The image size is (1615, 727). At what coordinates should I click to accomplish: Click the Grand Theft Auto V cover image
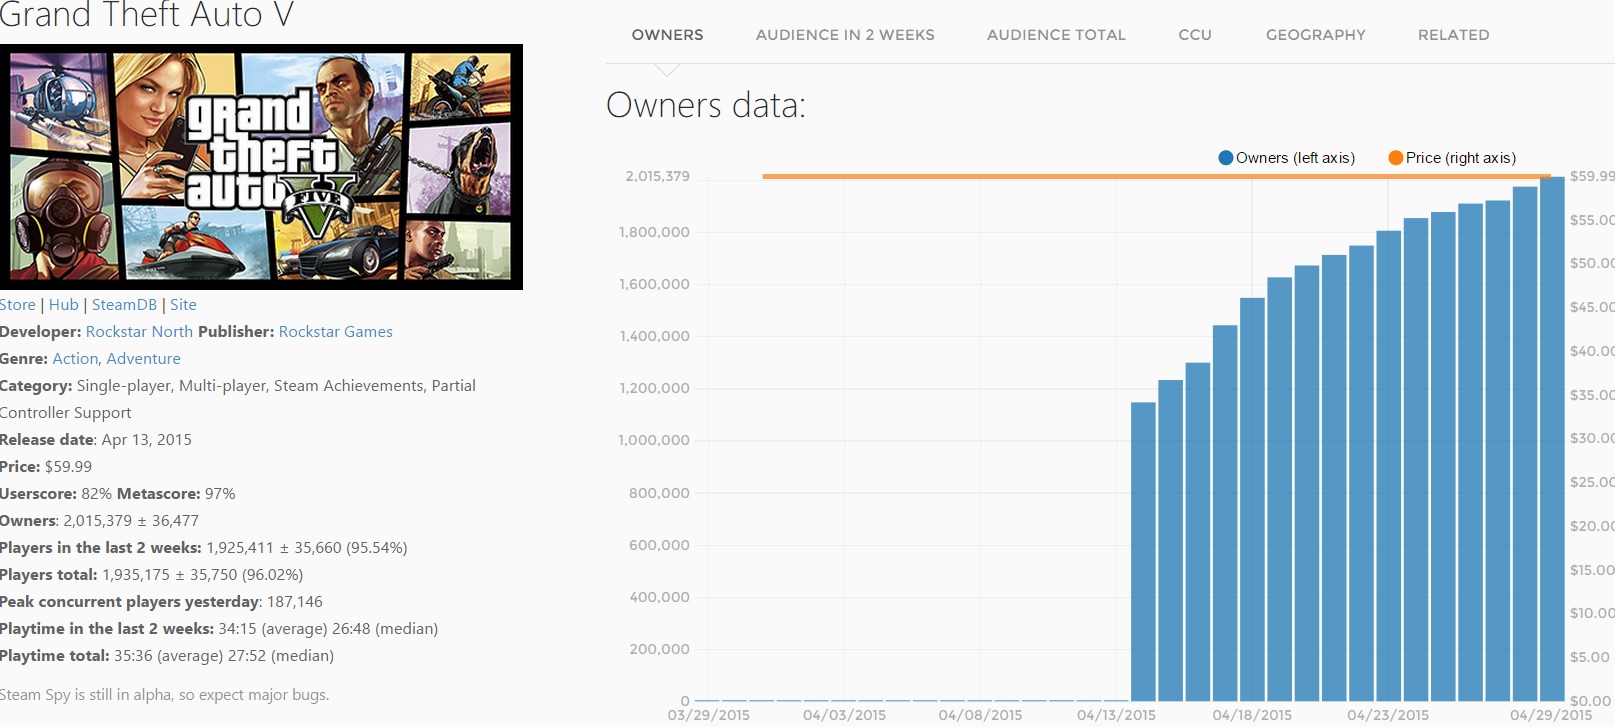261,167
